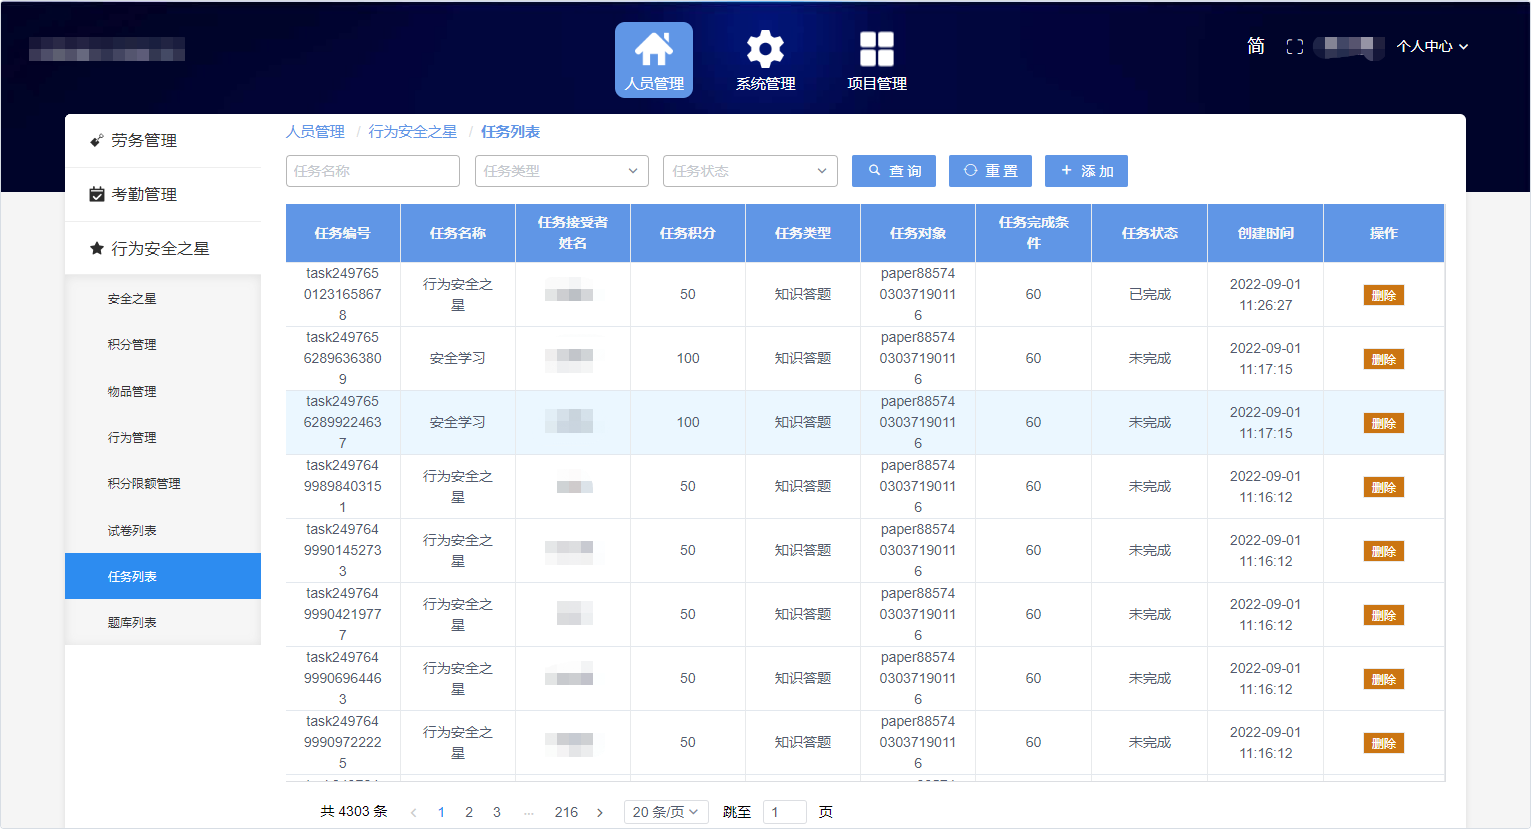
Task: Click the 重置 reset button
Action: pos(990,171)
